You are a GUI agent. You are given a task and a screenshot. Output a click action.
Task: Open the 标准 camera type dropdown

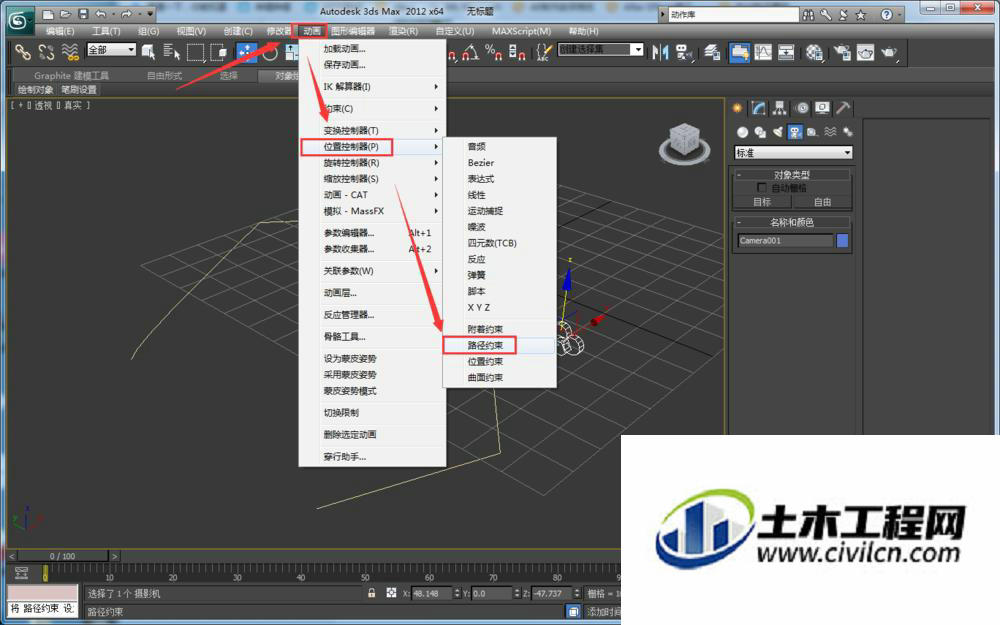coord(793,153)
